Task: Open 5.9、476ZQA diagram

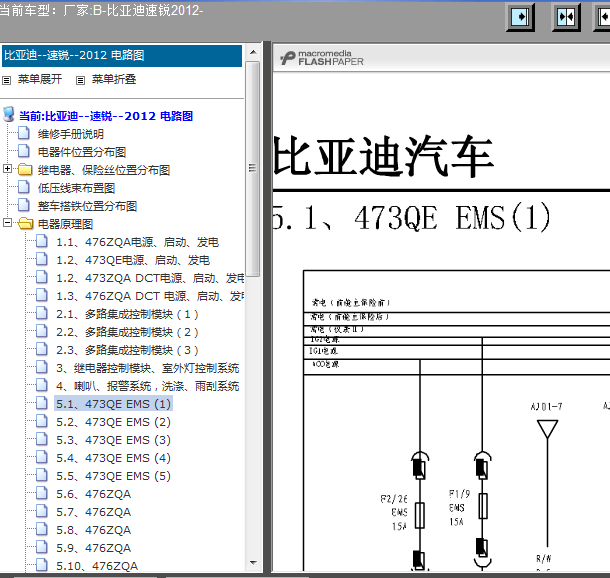Action: tap(93, 548)
